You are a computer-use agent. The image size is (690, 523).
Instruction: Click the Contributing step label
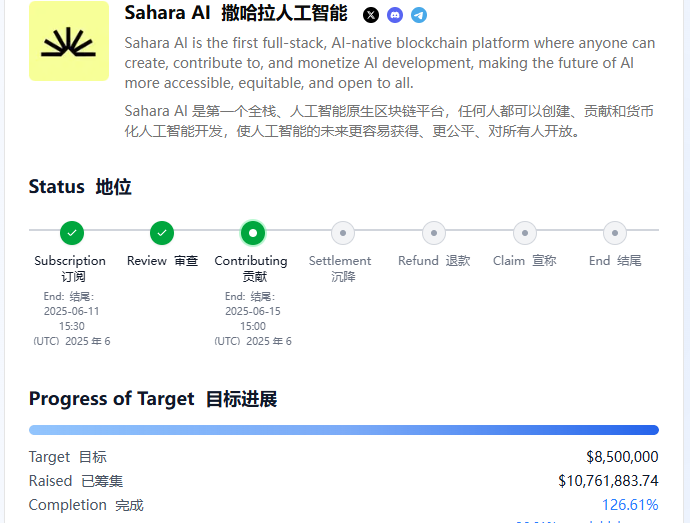point(251,269)
